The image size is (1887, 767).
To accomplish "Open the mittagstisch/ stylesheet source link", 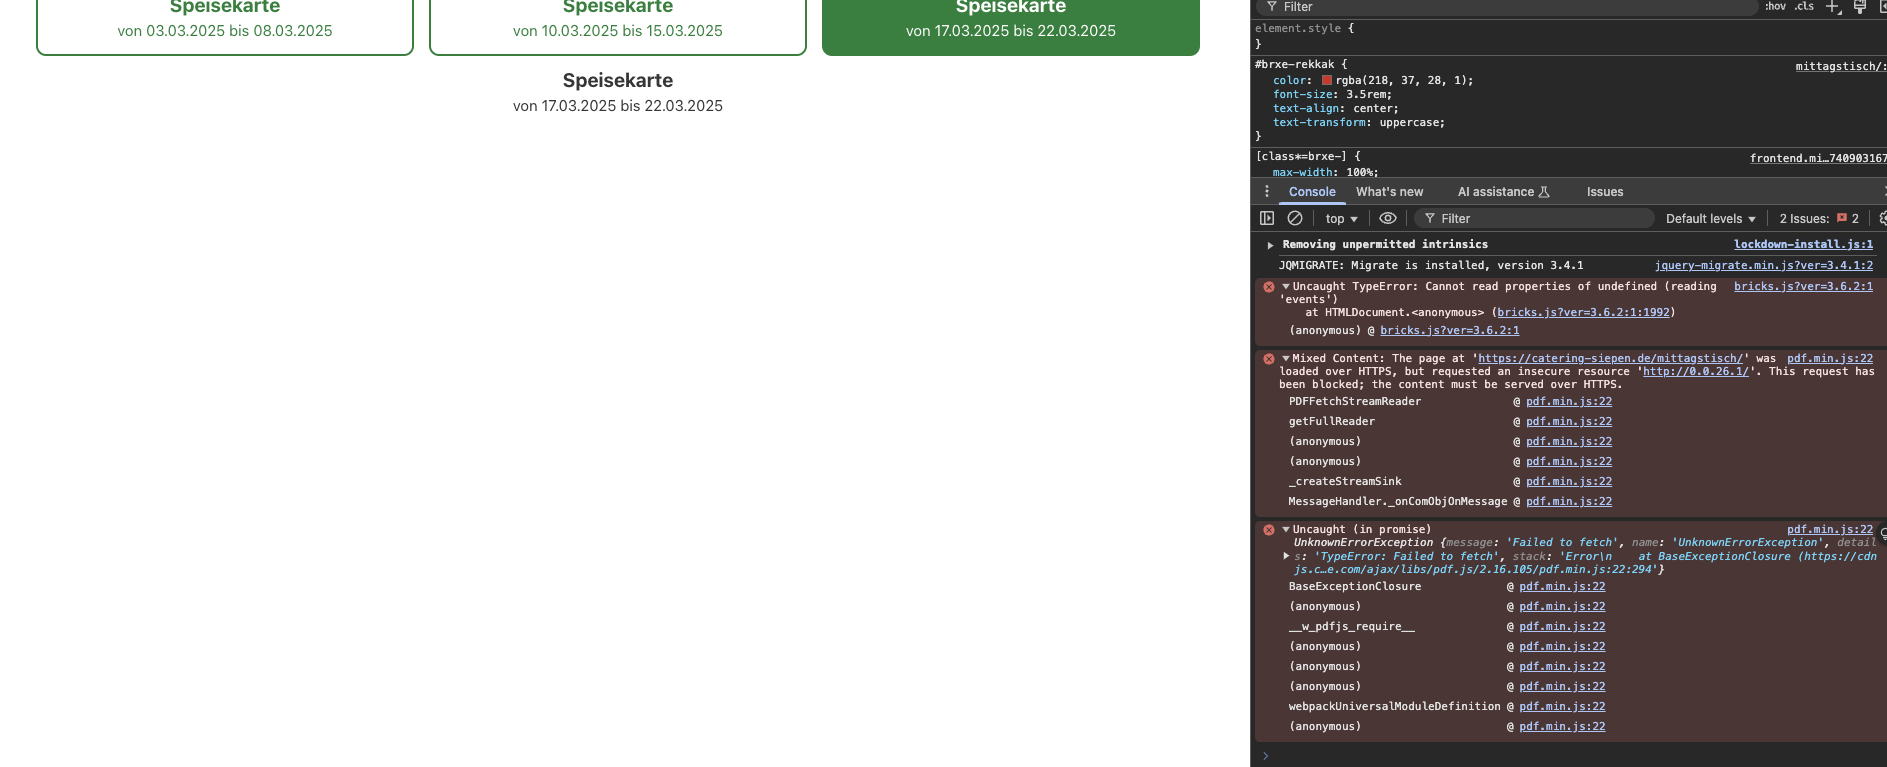I will pyautogui.click(x=1839, y=66).
